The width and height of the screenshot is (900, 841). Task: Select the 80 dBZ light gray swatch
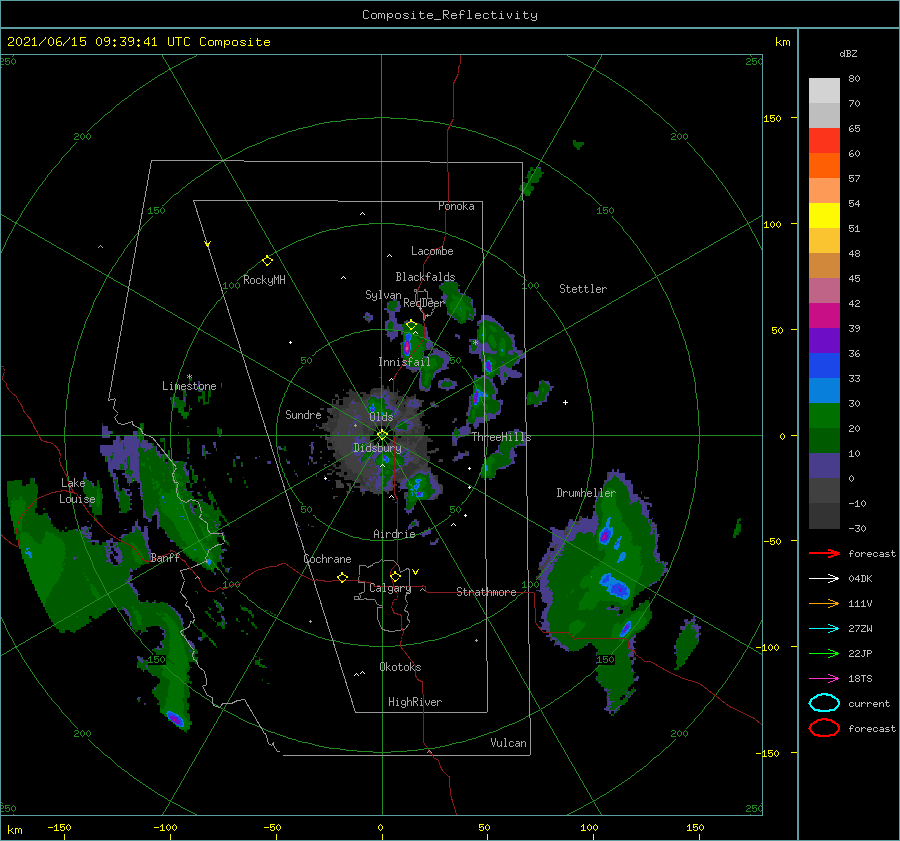click(824, 90)
